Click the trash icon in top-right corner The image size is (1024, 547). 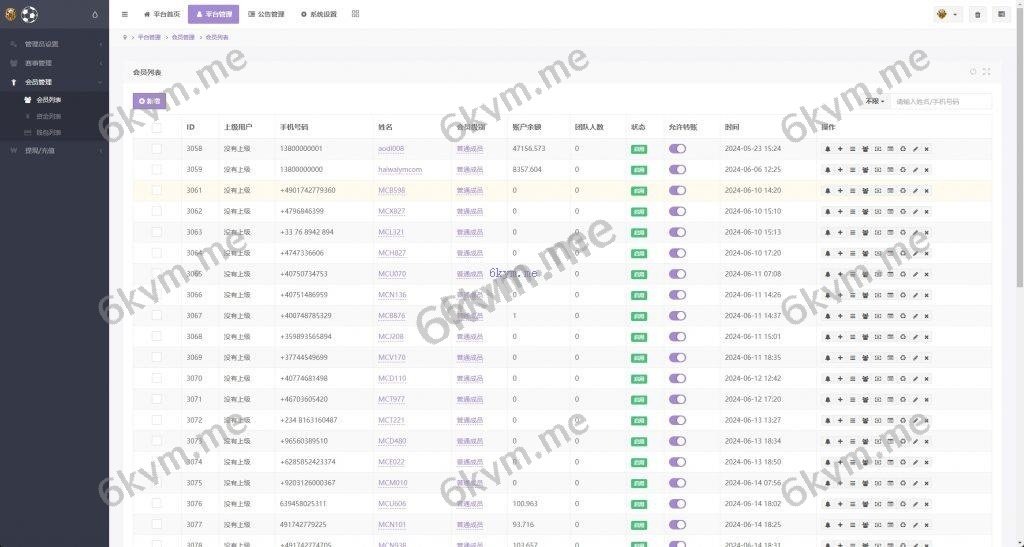(977, 14)
